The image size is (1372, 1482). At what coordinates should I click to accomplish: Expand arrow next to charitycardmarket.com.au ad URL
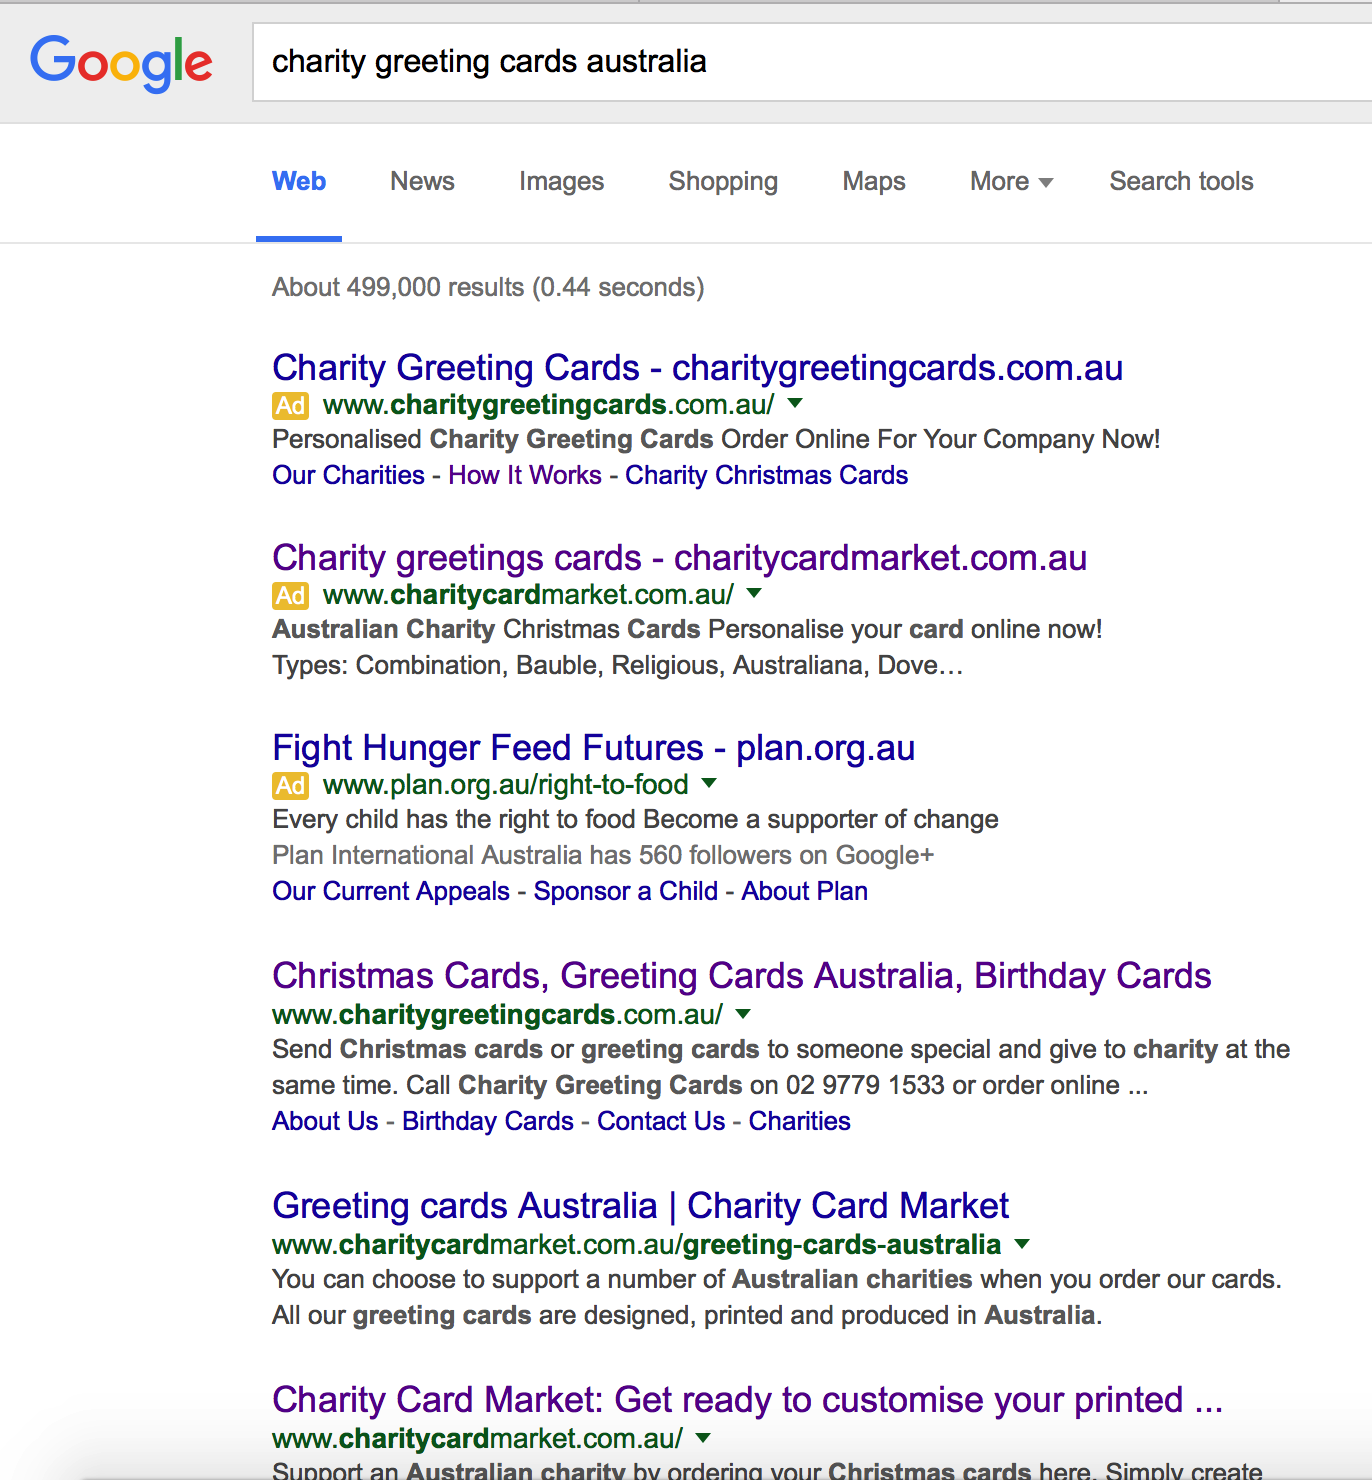pos(755,593)
